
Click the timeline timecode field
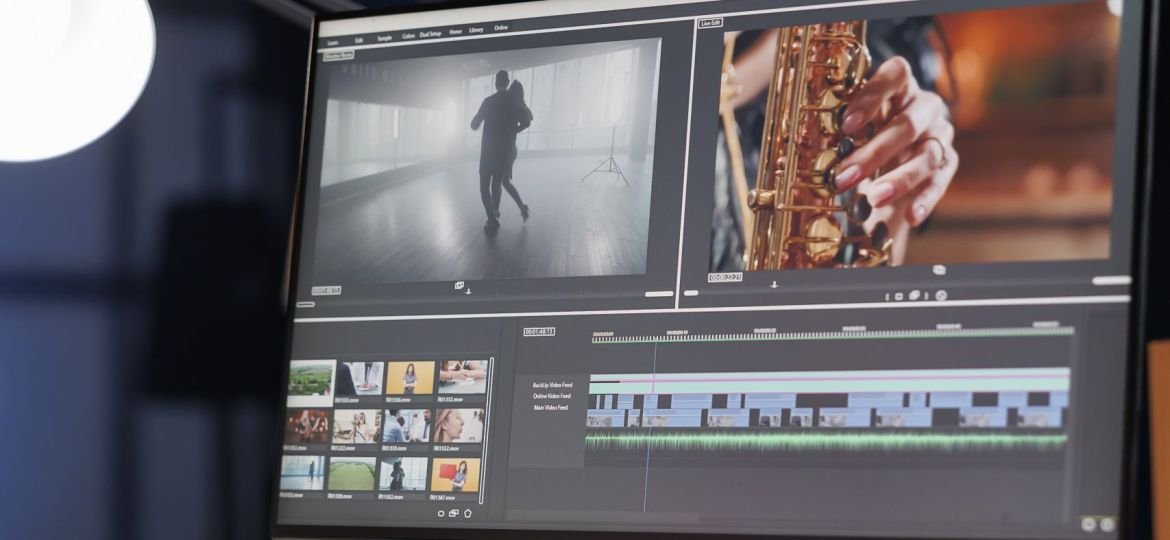539,331
